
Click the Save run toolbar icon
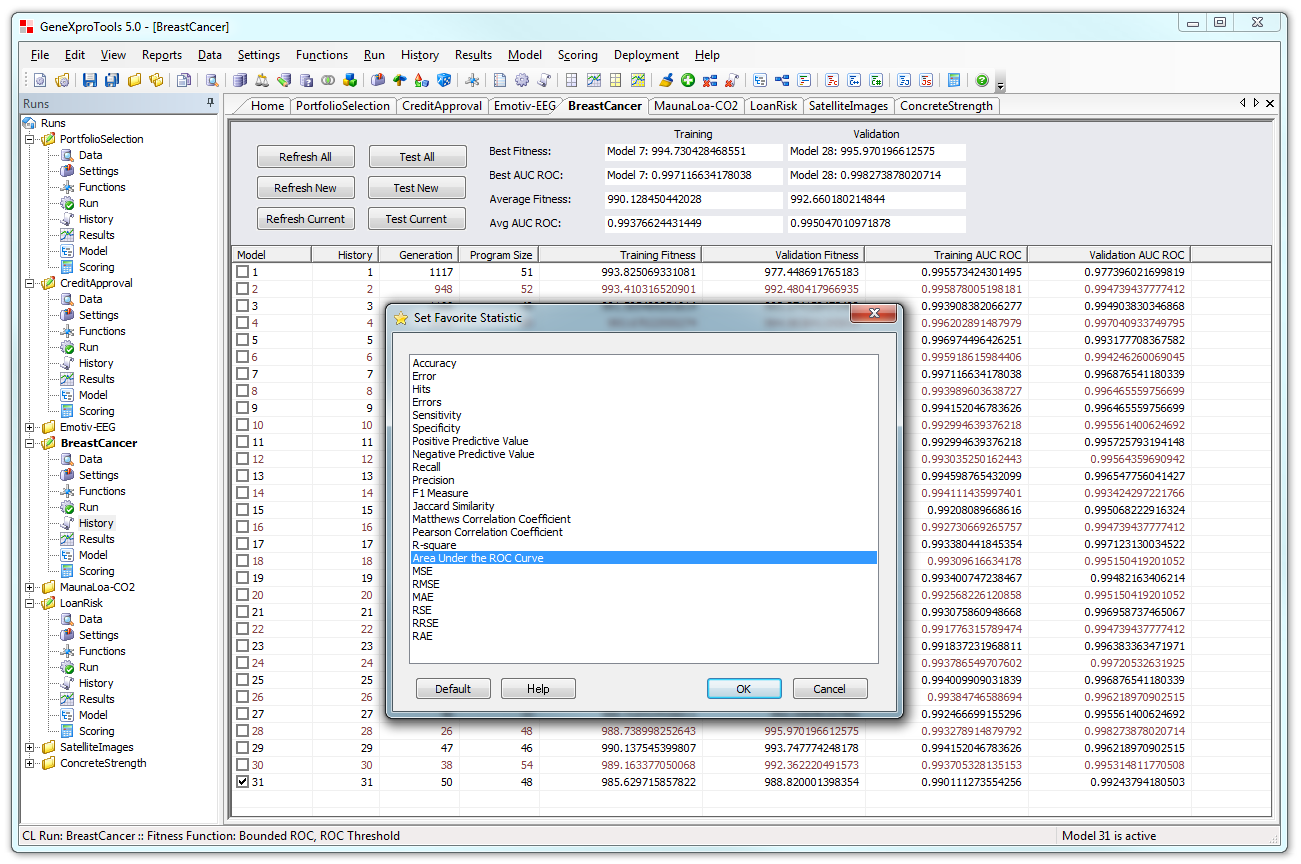click(89, 80)
